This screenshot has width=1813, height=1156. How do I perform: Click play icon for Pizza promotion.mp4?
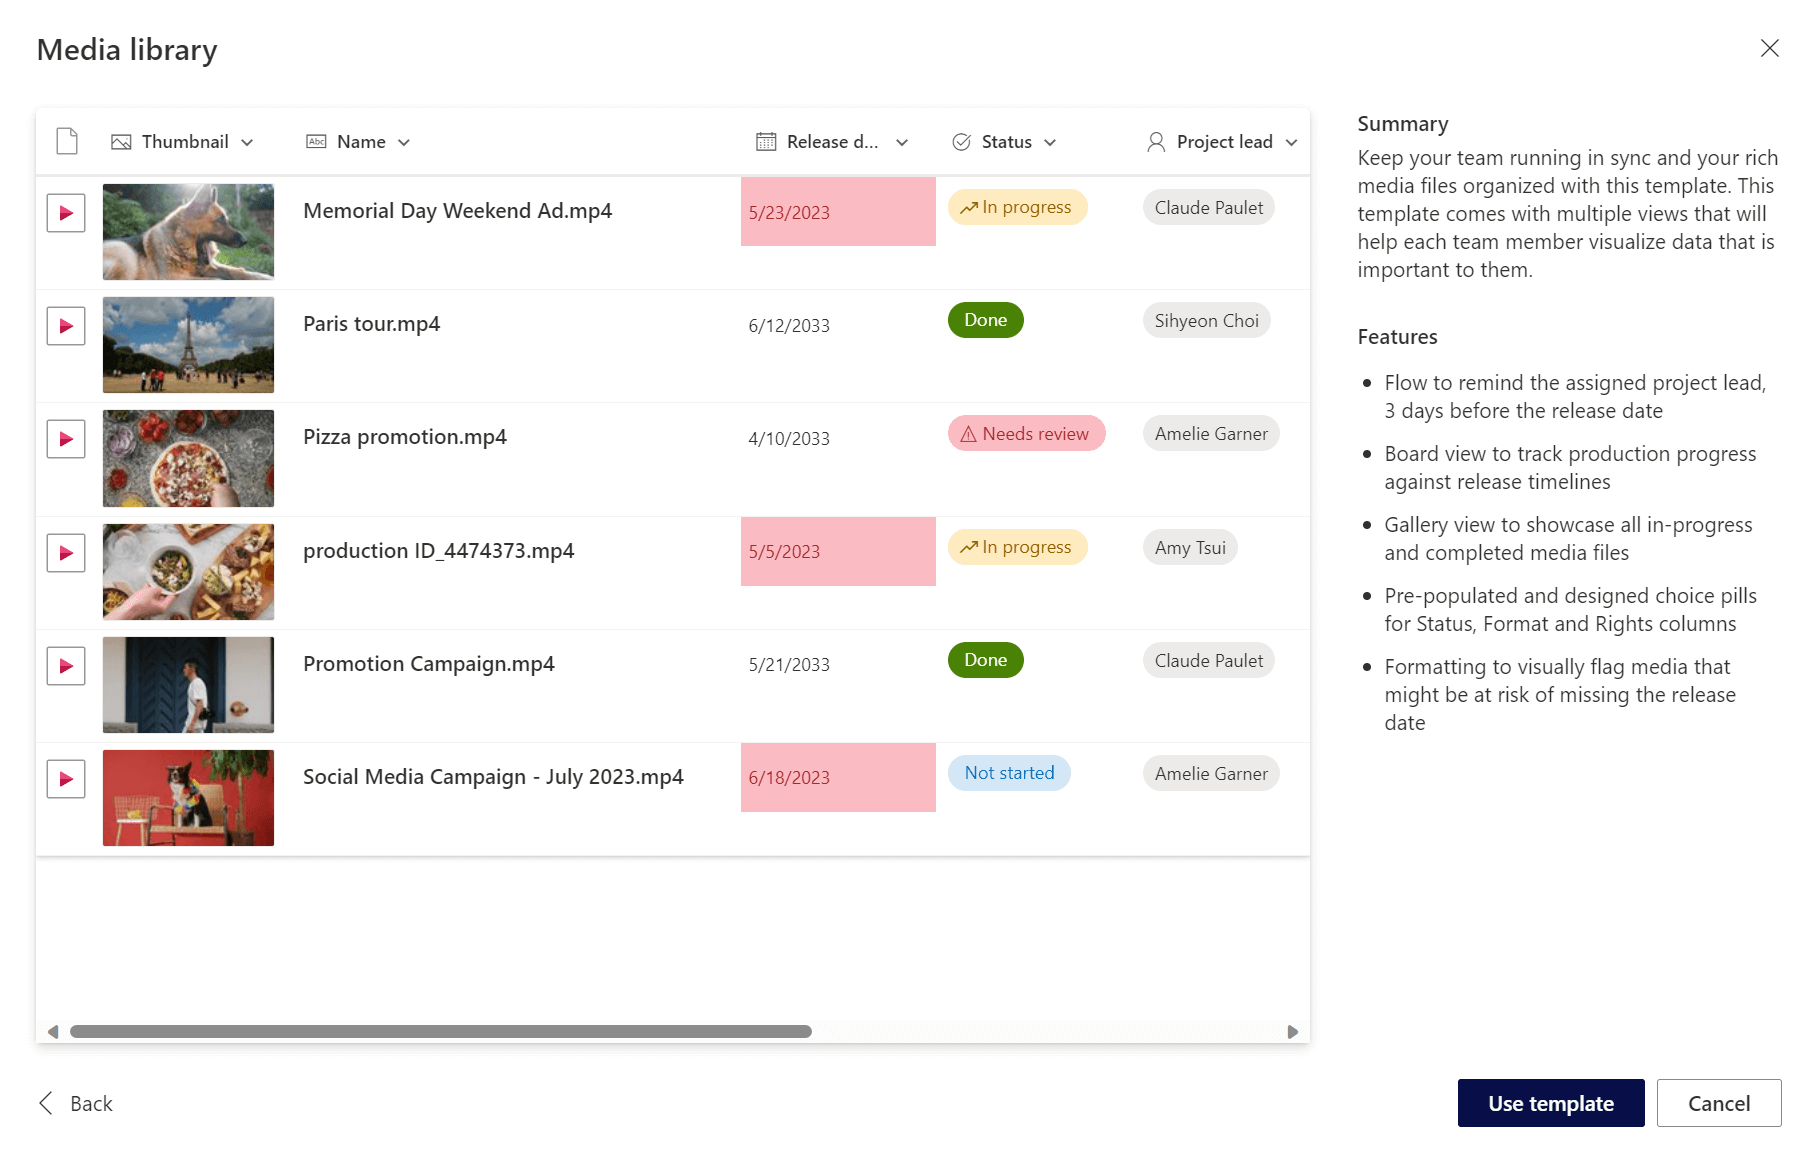[66, 439]
